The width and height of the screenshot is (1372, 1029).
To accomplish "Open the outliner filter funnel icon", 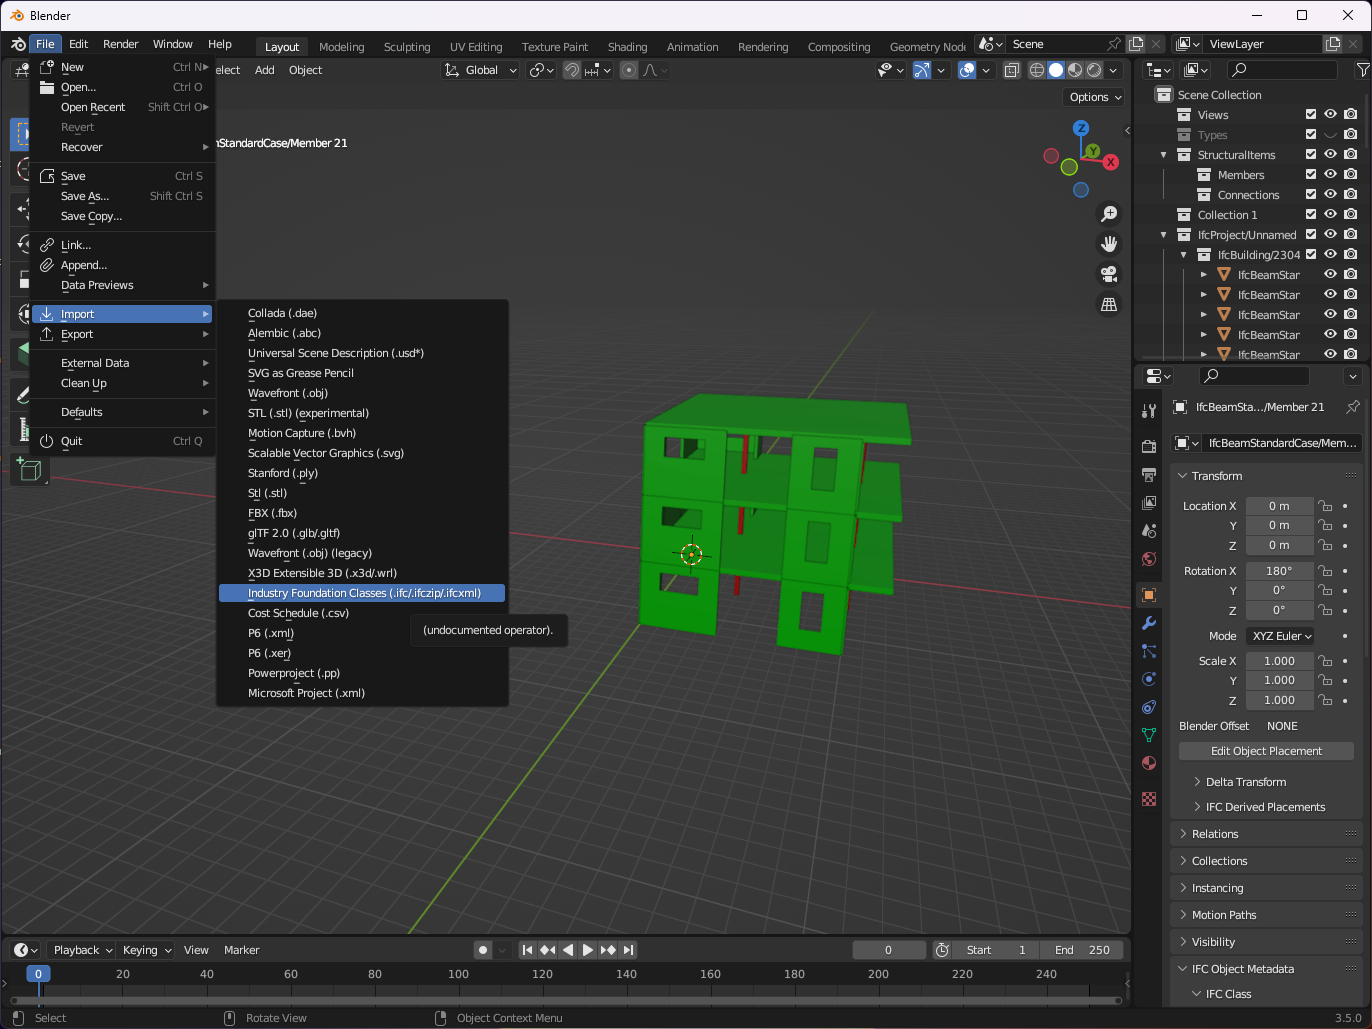I will pos(1364,70).
